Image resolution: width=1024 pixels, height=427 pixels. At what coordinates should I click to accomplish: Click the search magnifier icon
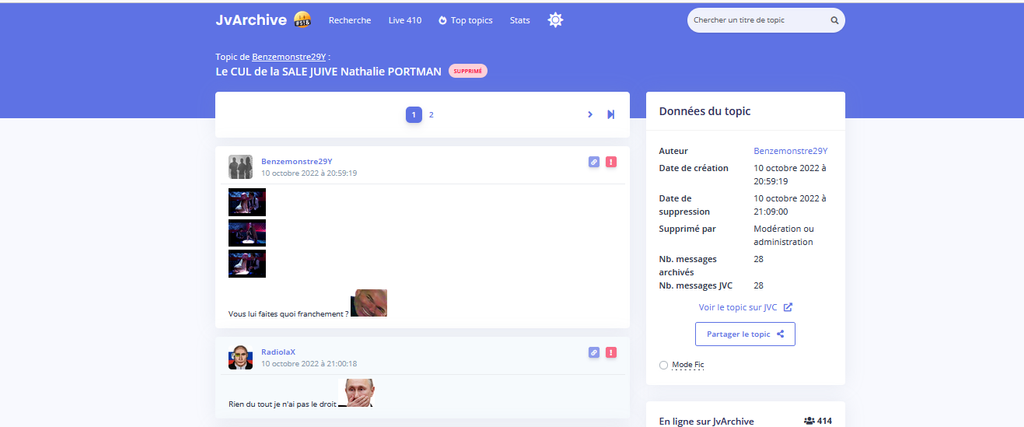pos(834,20)
